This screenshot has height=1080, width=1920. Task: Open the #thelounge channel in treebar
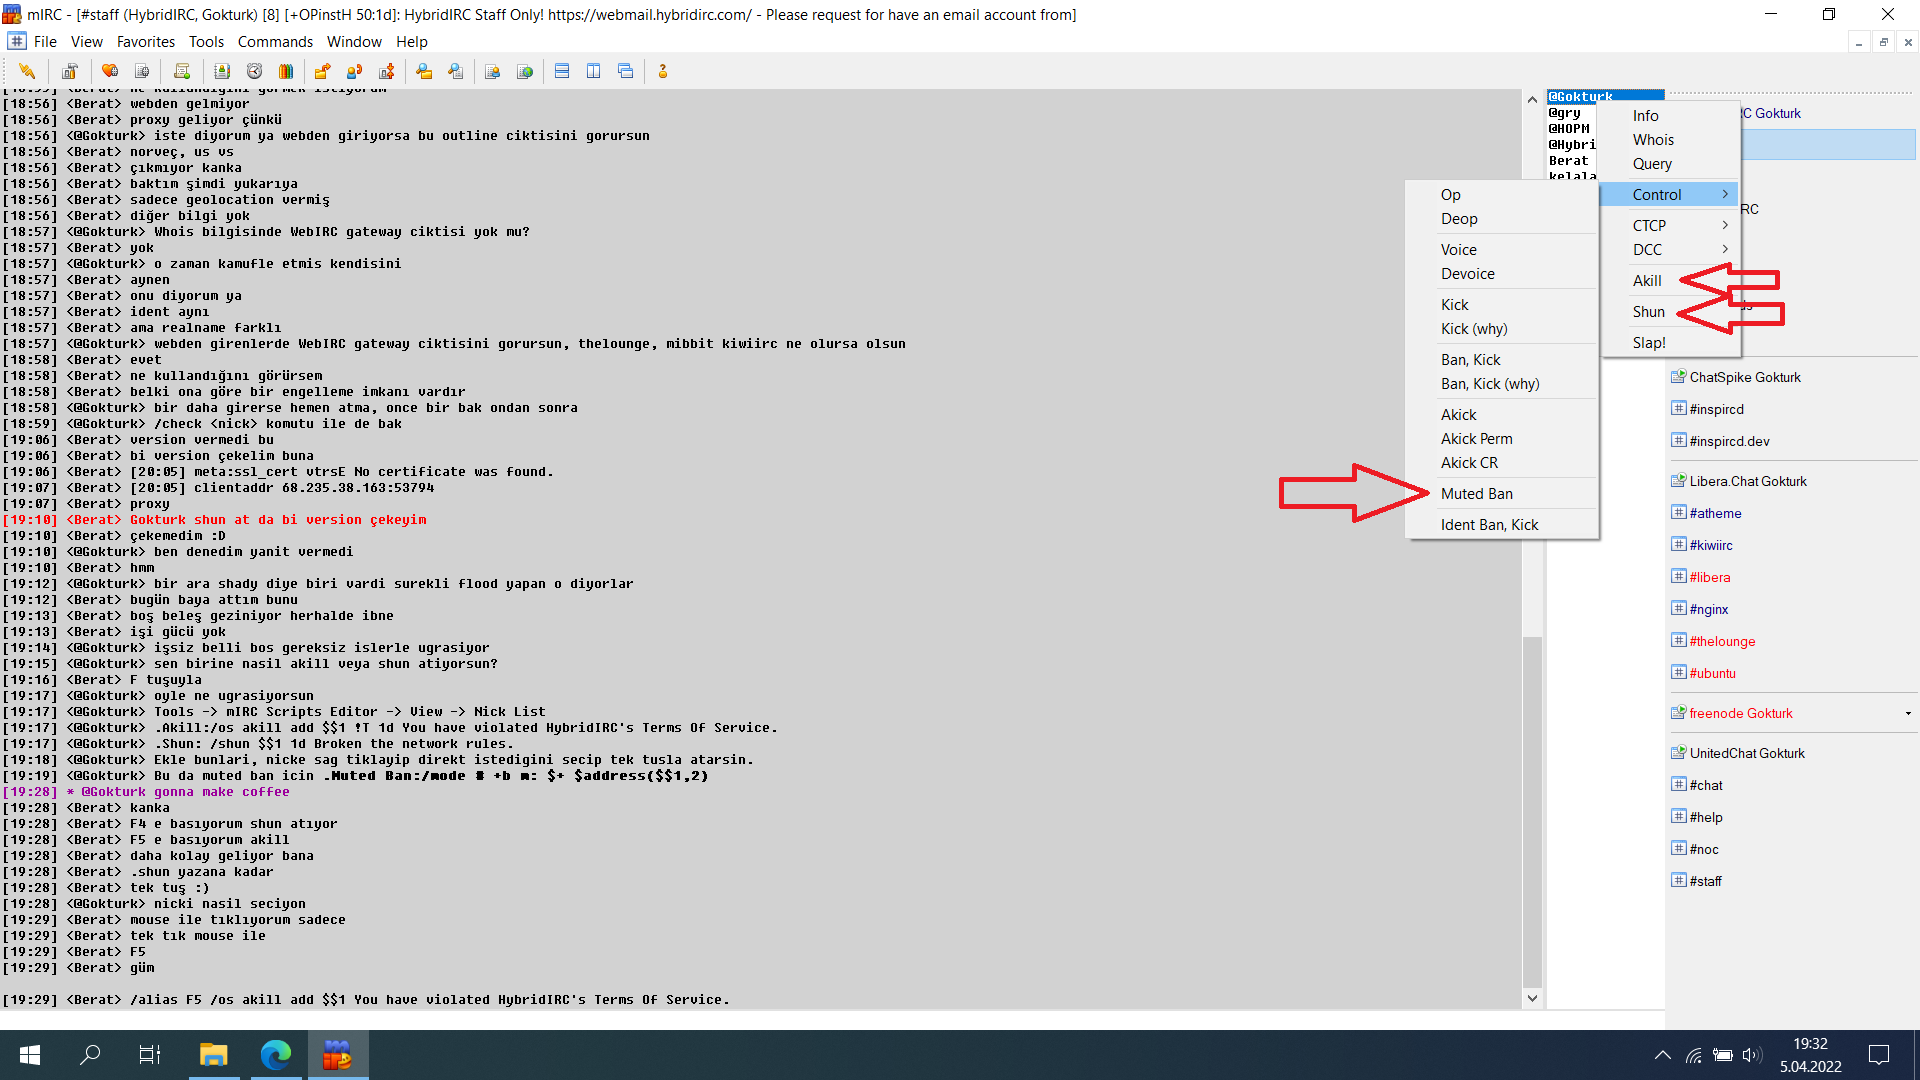[x=1722, y=641]
